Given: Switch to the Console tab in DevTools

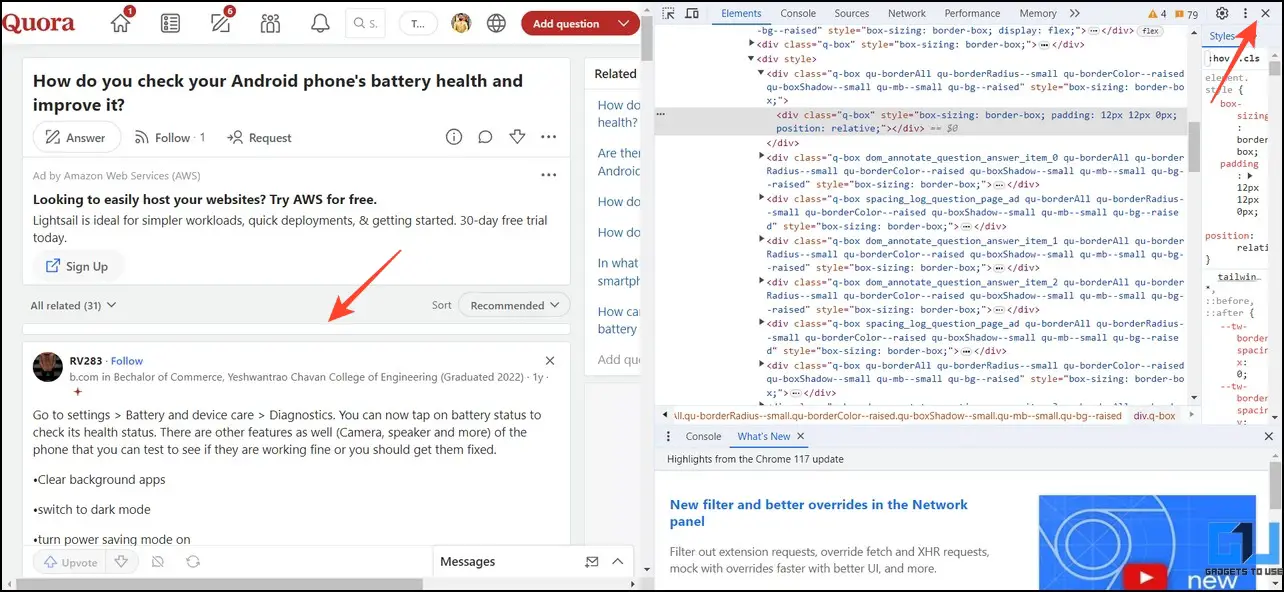Looking at the screenshot, I should 798,13.
